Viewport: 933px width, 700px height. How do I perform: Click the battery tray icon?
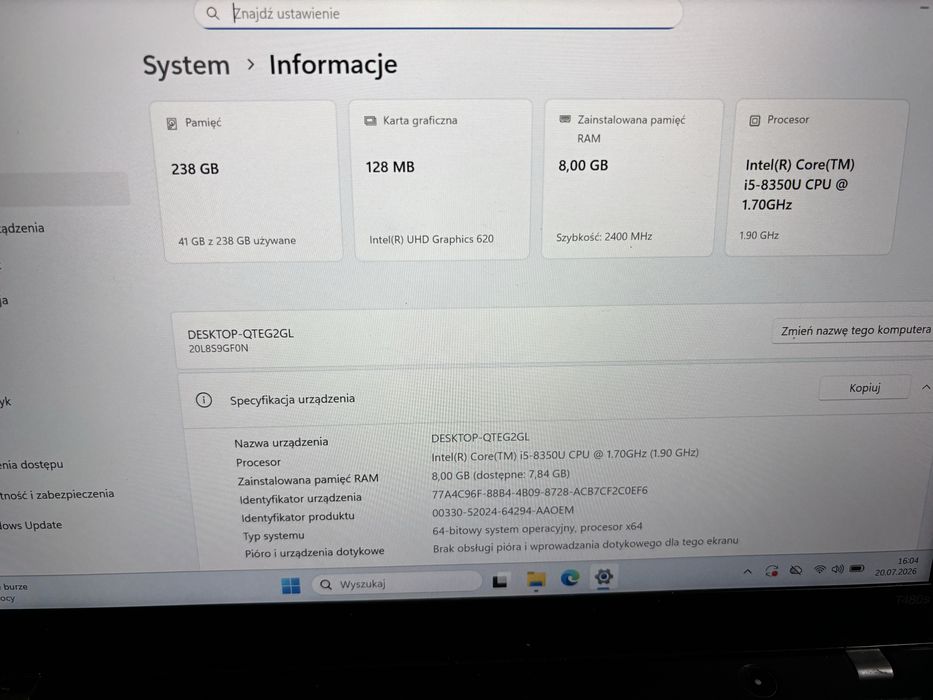click(857, 569)
